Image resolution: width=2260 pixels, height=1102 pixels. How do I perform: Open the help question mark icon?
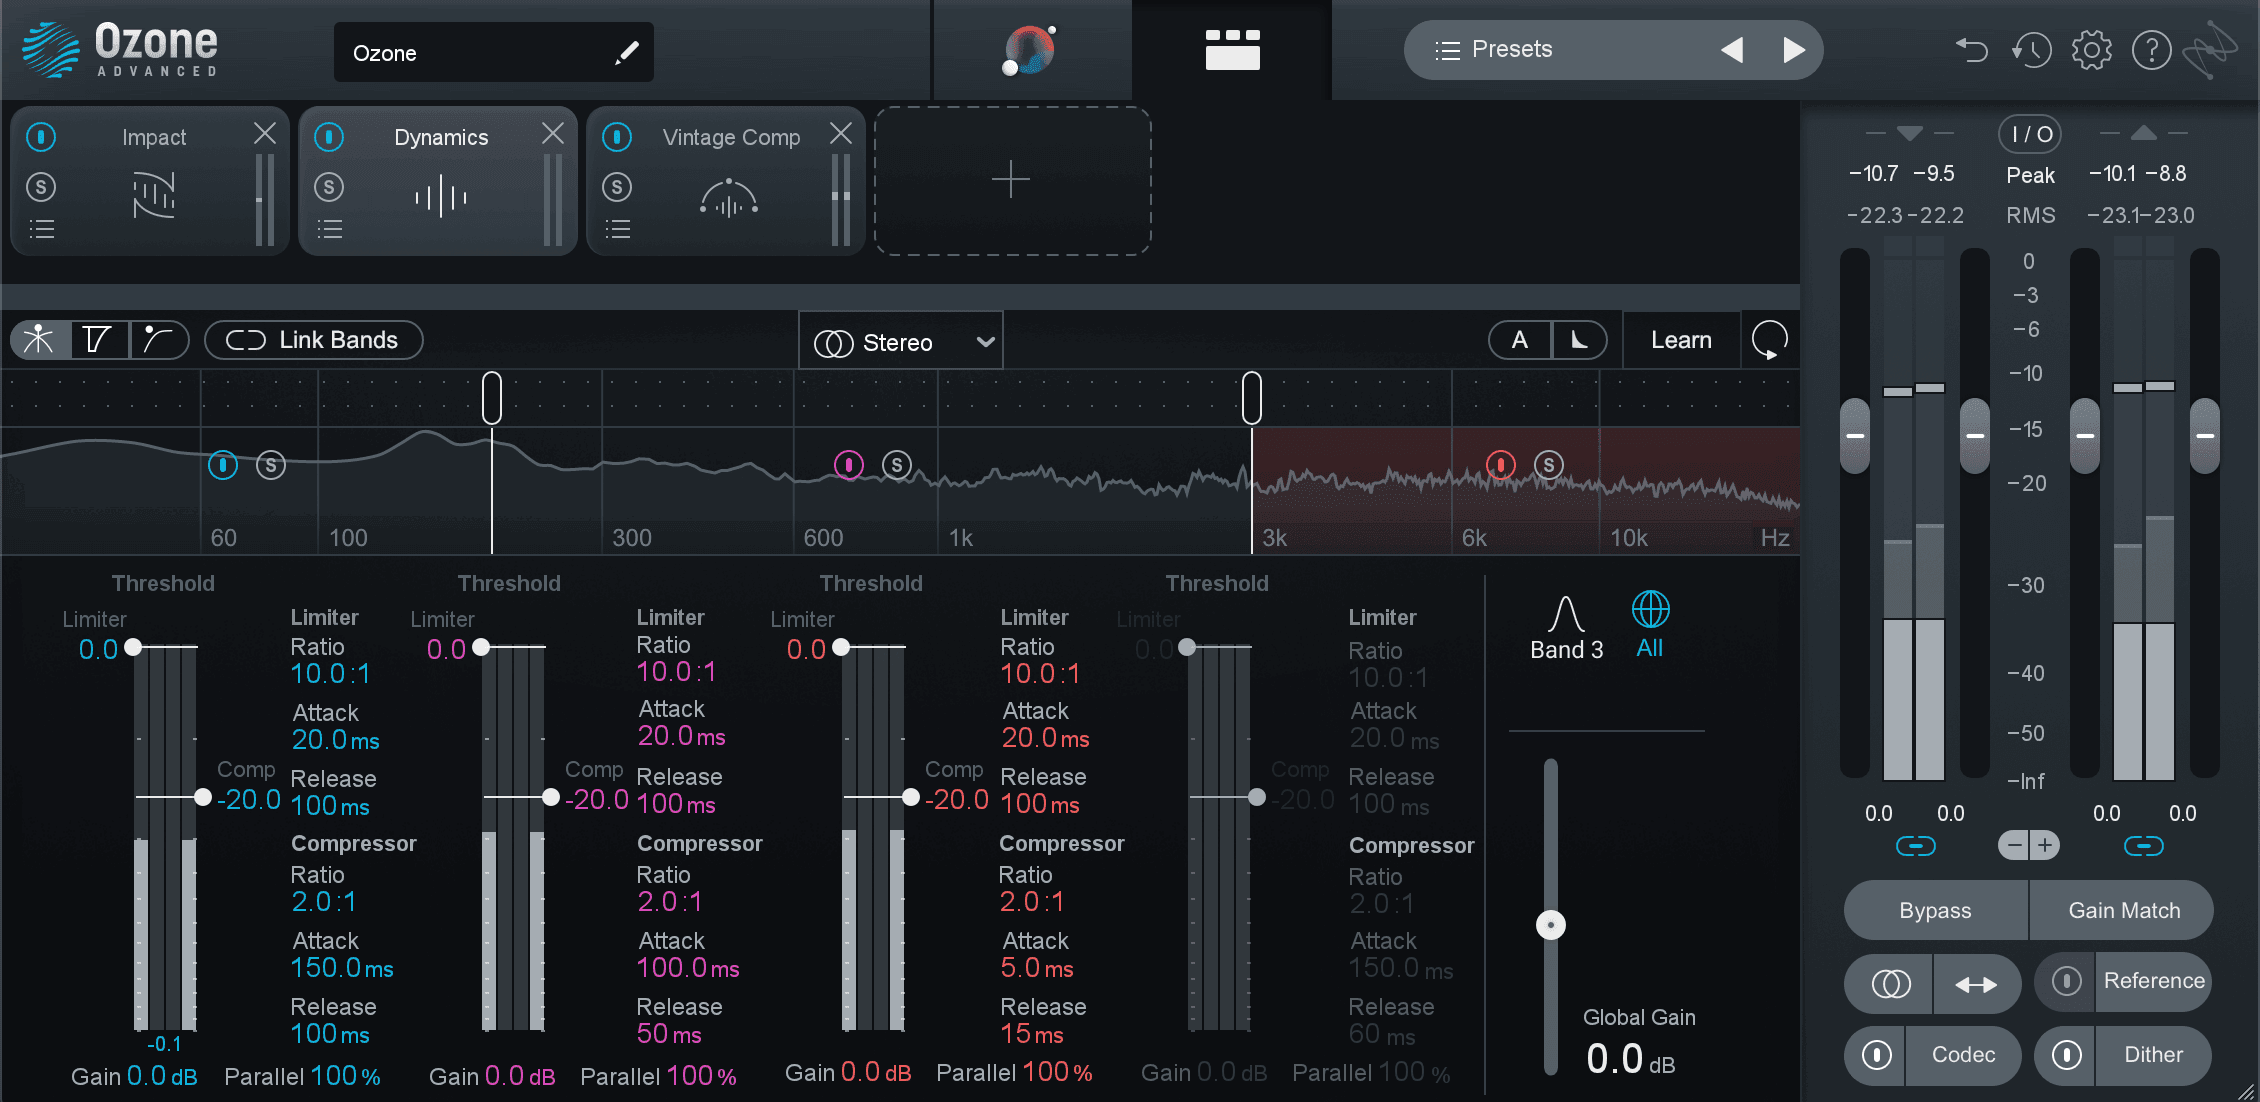point(2151,50)
